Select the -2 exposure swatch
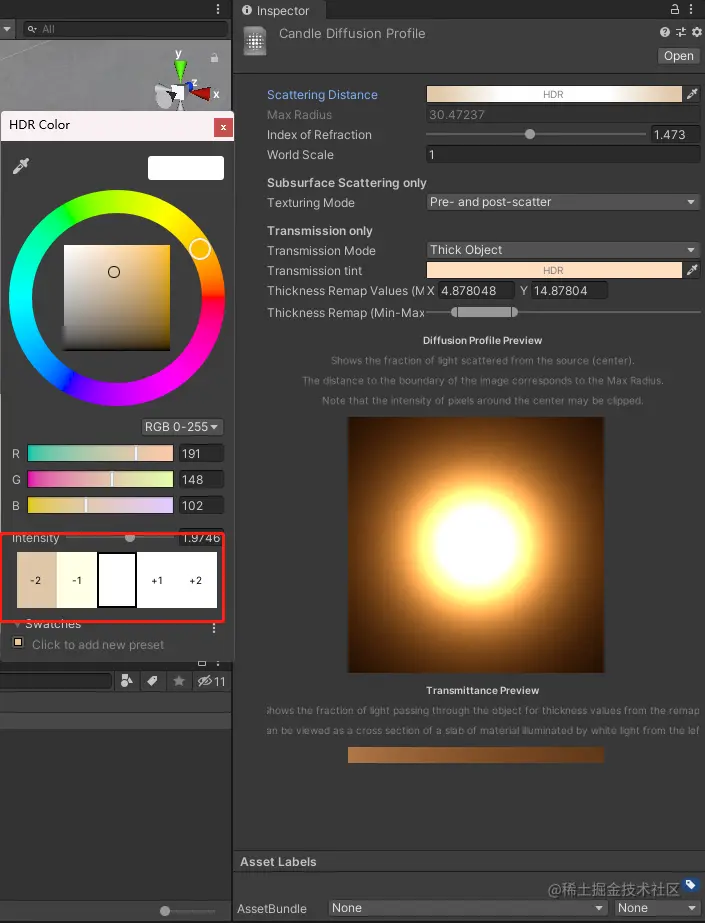The image size is (705, 923). (36, 580)
